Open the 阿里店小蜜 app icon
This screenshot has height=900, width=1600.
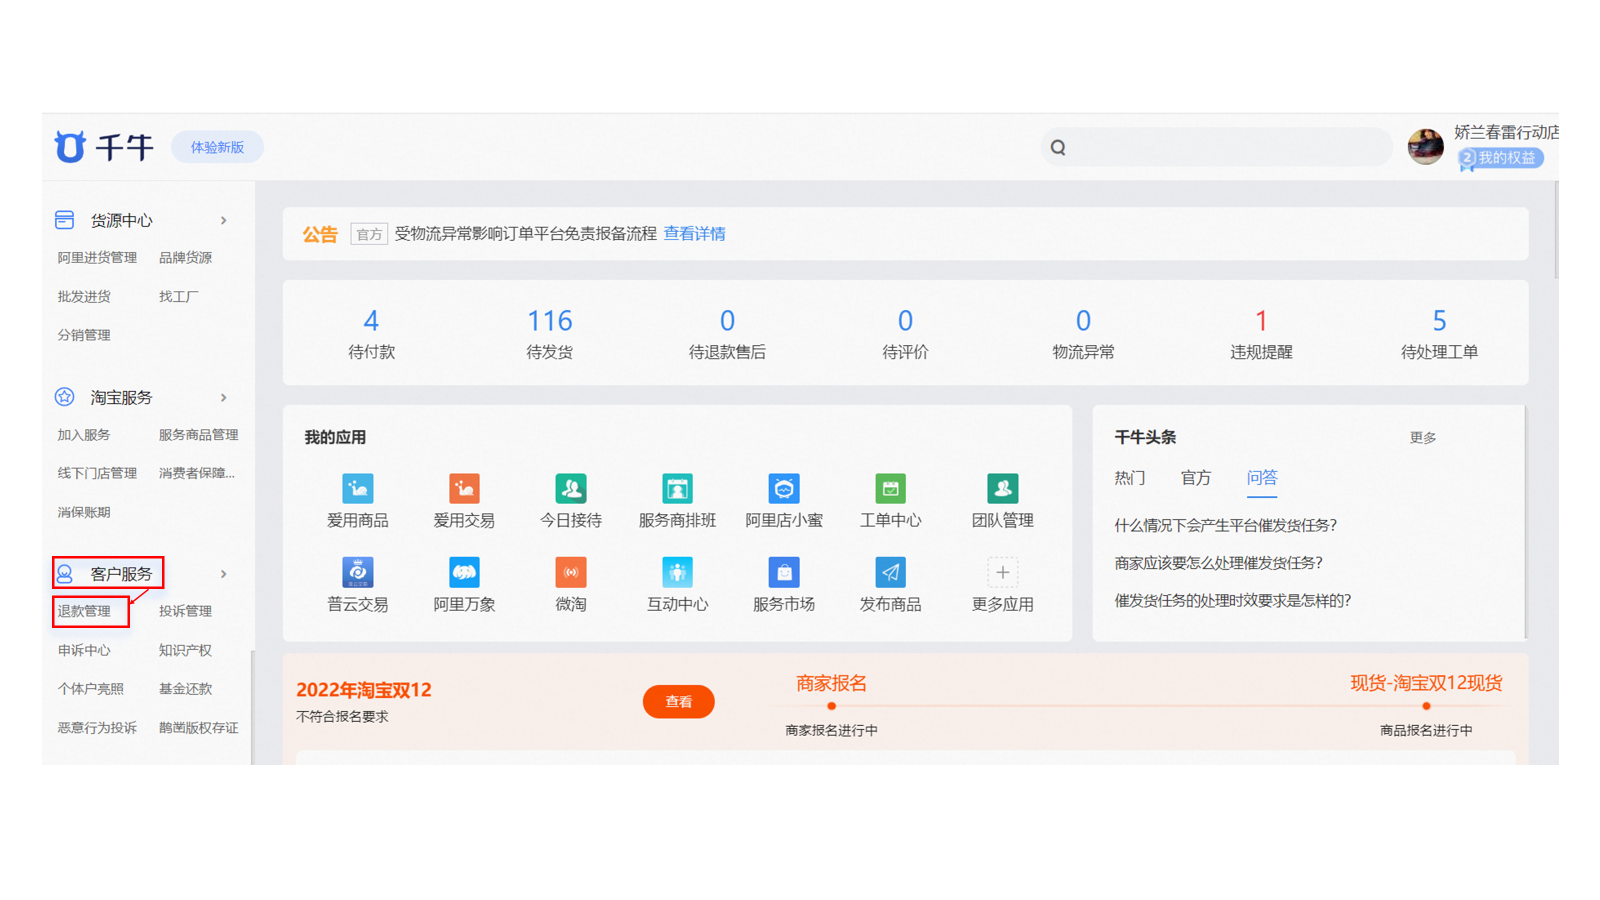pos(783,489)
